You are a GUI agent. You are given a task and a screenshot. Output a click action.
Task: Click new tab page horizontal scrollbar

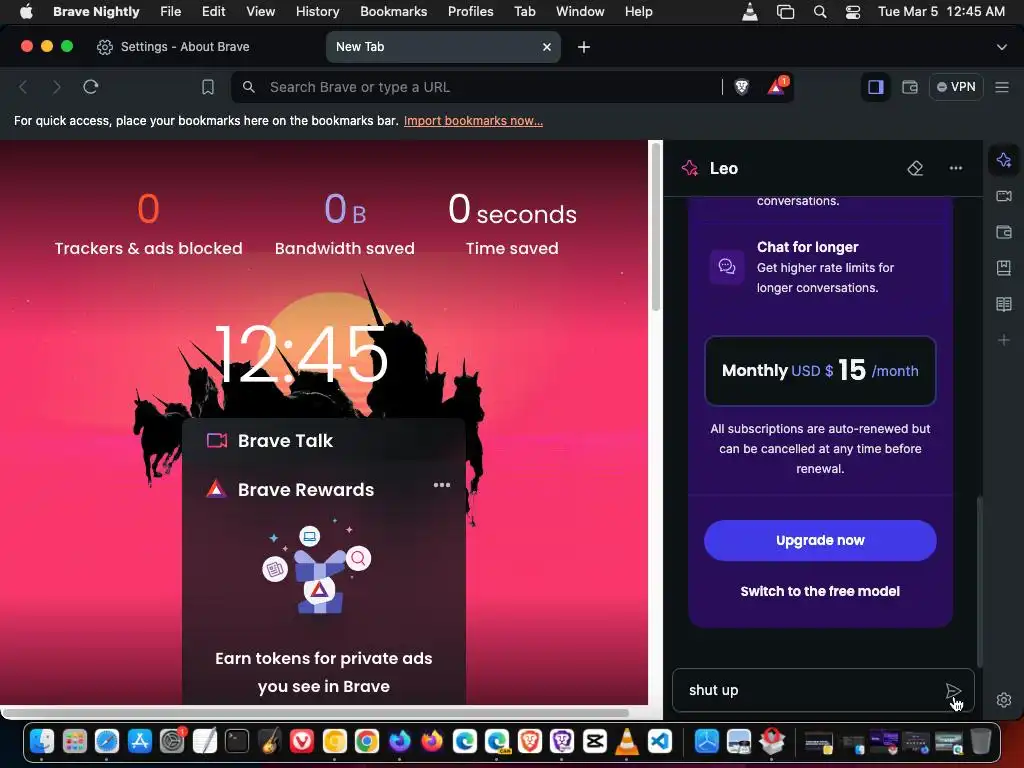click(x=316, y=712)
